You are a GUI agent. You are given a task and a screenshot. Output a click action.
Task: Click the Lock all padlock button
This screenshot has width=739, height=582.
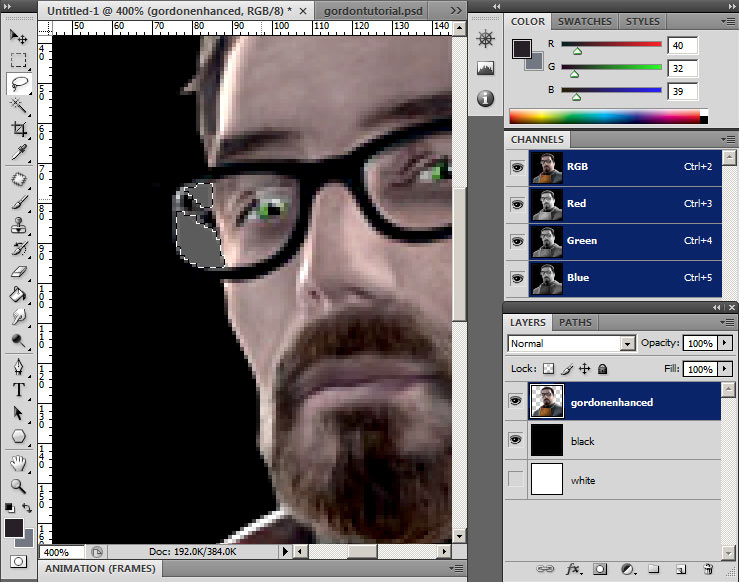(604, 369)
